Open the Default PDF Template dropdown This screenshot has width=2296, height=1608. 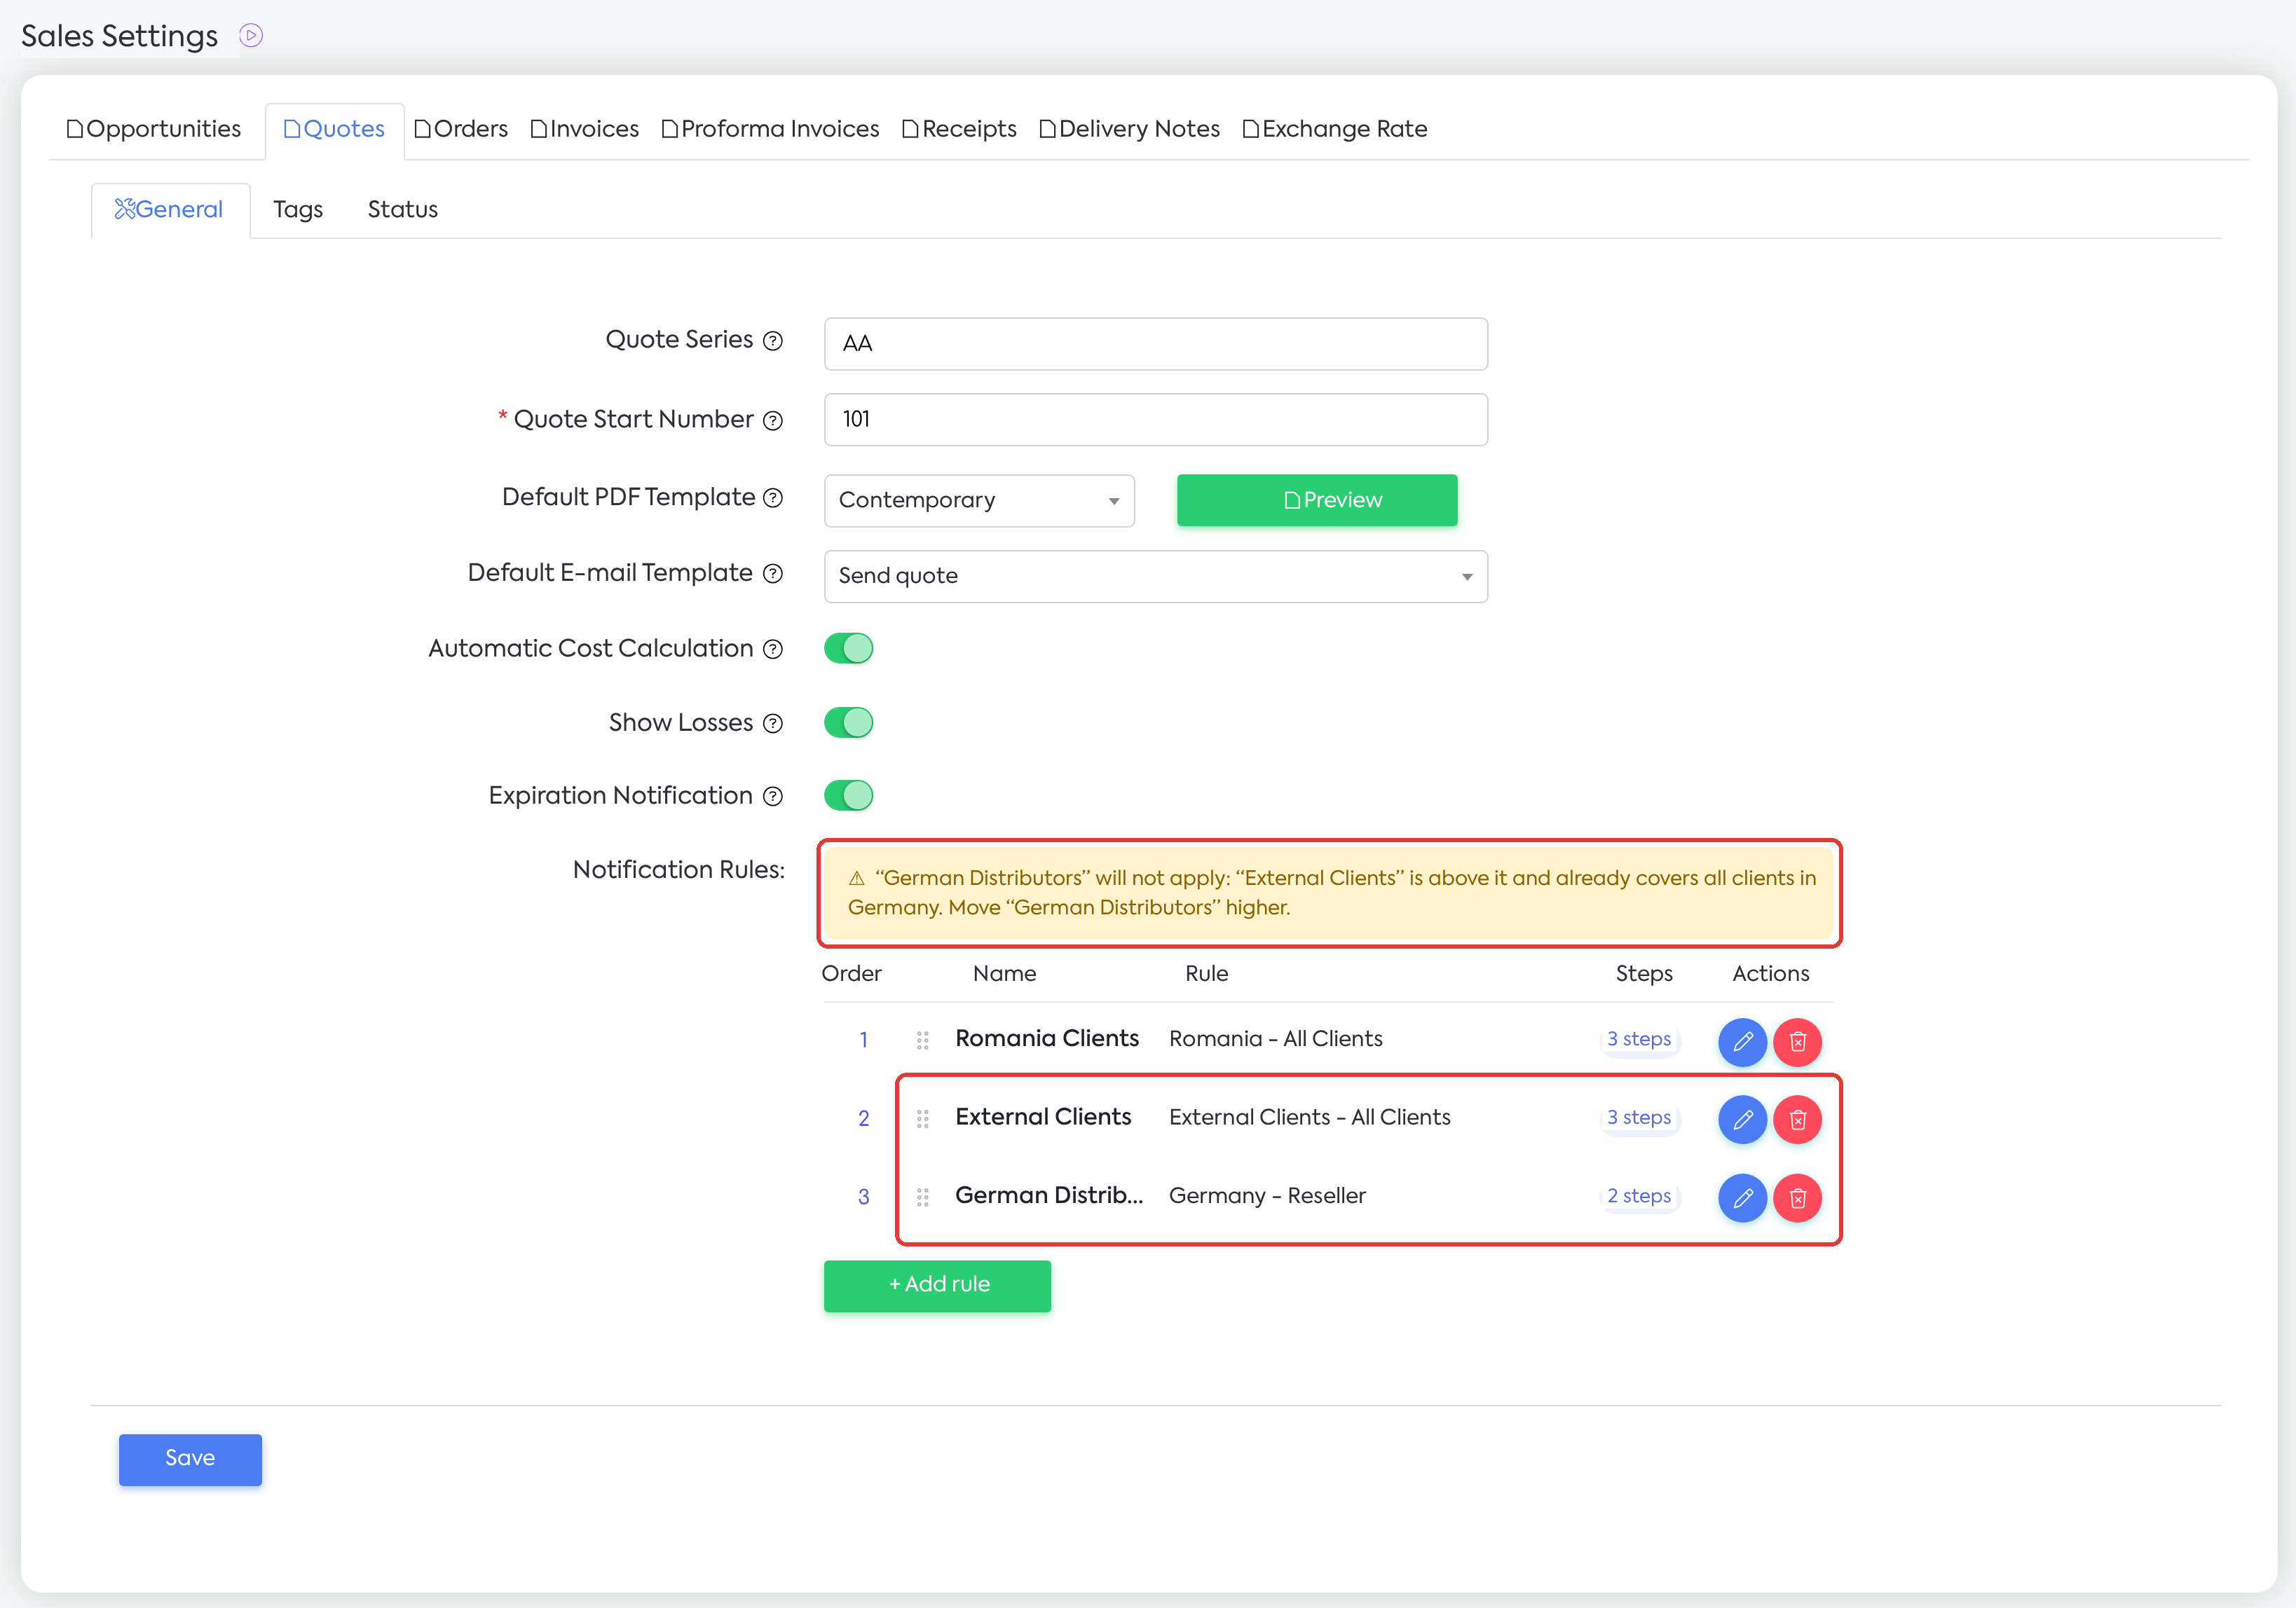point(979,501)
